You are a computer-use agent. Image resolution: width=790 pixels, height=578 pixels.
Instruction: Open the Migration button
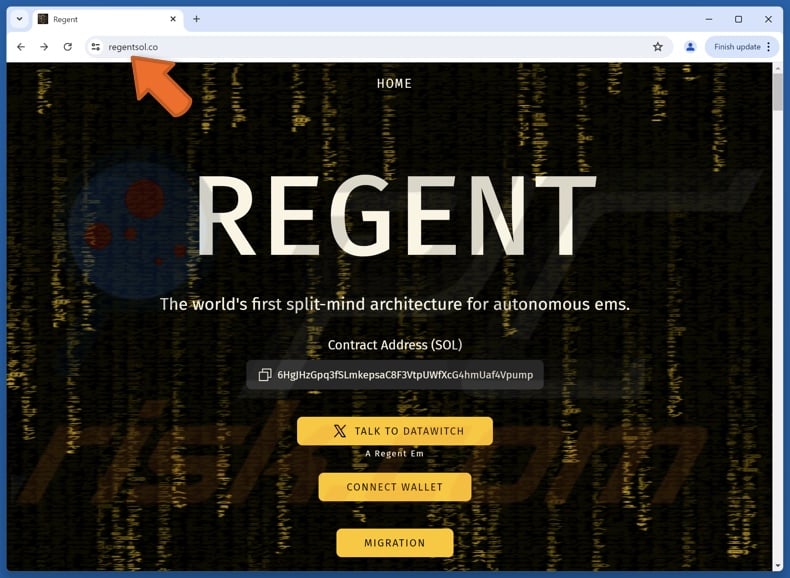click(x=395, y=543)
